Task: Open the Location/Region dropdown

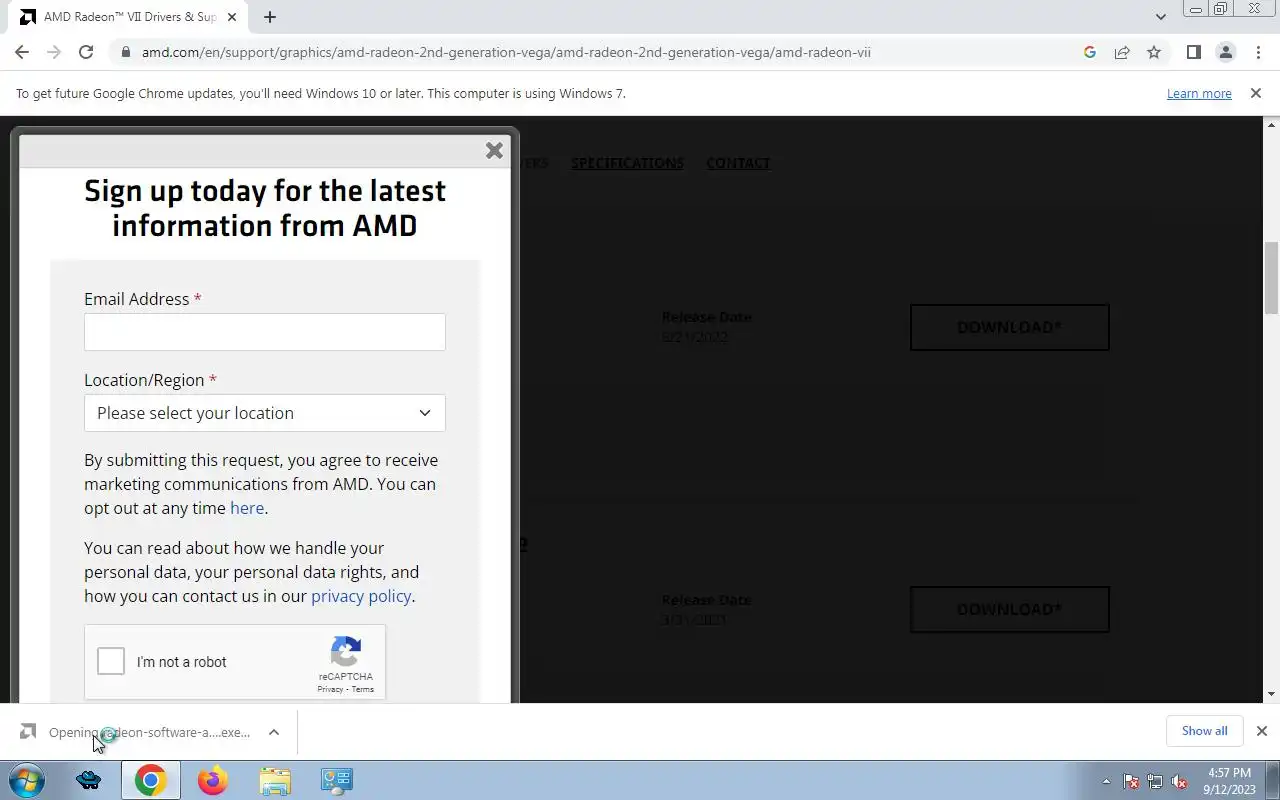Action: click(x=265, y=413)
